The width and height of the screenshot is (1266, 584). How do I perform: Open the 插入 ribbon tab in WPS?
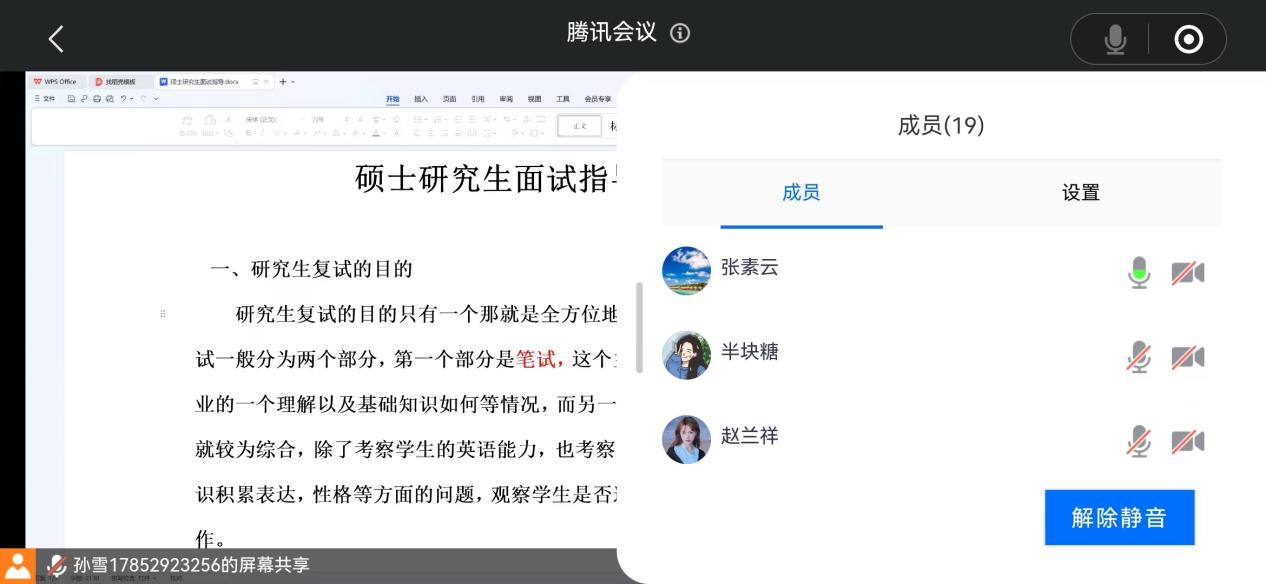pos(421,99)
